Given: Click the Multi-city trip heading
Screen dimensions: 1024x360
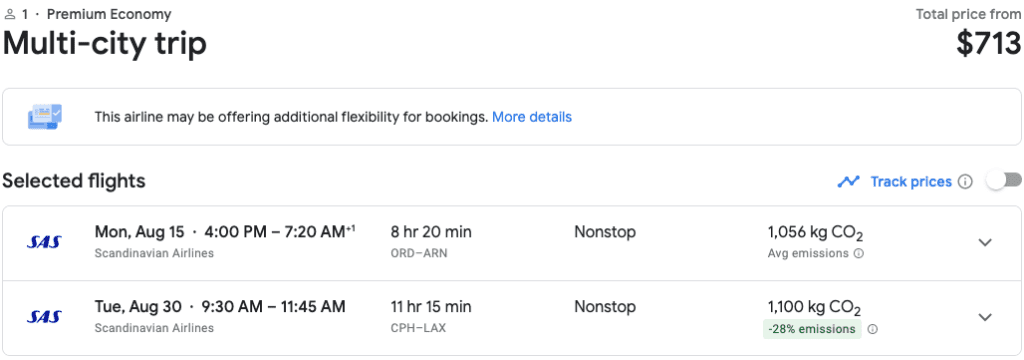Looking at the screenshot, I should pos(104,43).
